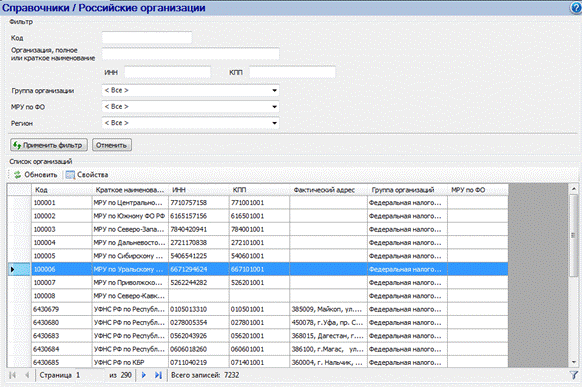Click the row indicator arrow of row 100006
Screen dimensions: 582x387
point(13,269)
